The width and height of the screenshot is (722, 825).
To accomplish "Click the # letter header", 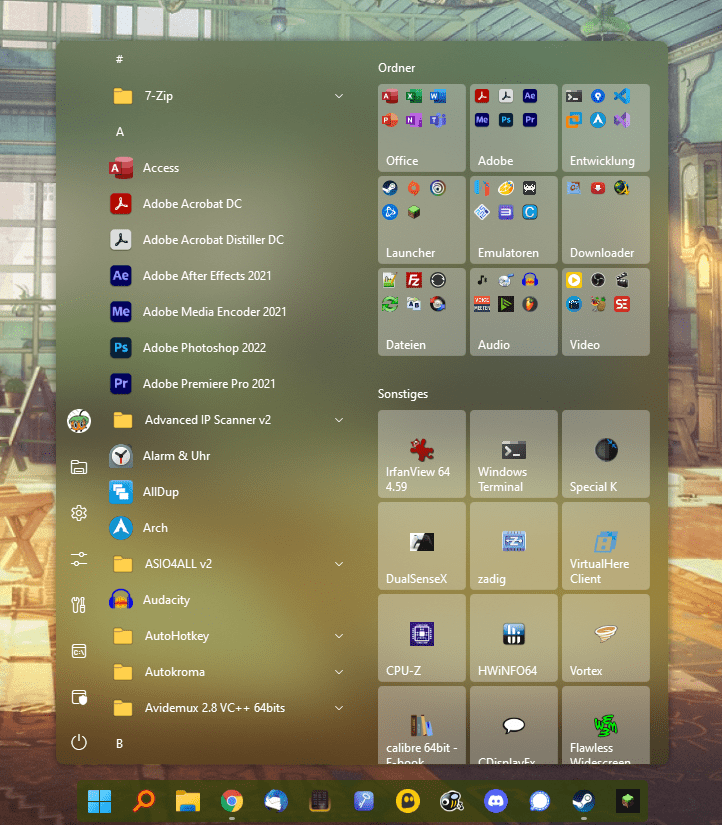I will pyautogui.click(x=119, y=59).
